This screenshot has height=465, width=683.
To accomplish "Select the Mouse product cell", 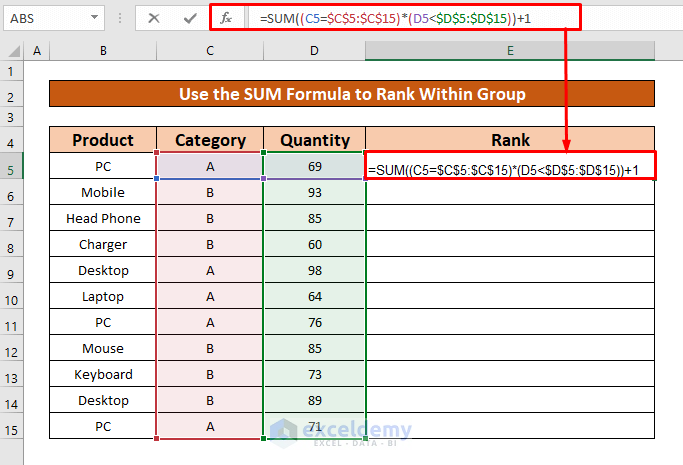I will point(103,348).
